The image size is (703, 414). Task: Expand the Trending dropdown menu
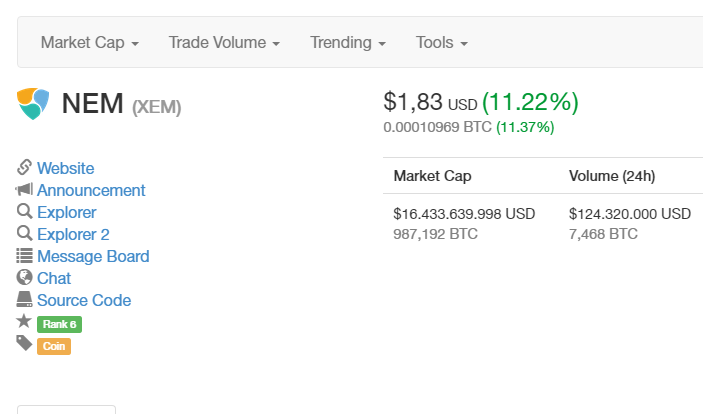(x=347, y=43)
